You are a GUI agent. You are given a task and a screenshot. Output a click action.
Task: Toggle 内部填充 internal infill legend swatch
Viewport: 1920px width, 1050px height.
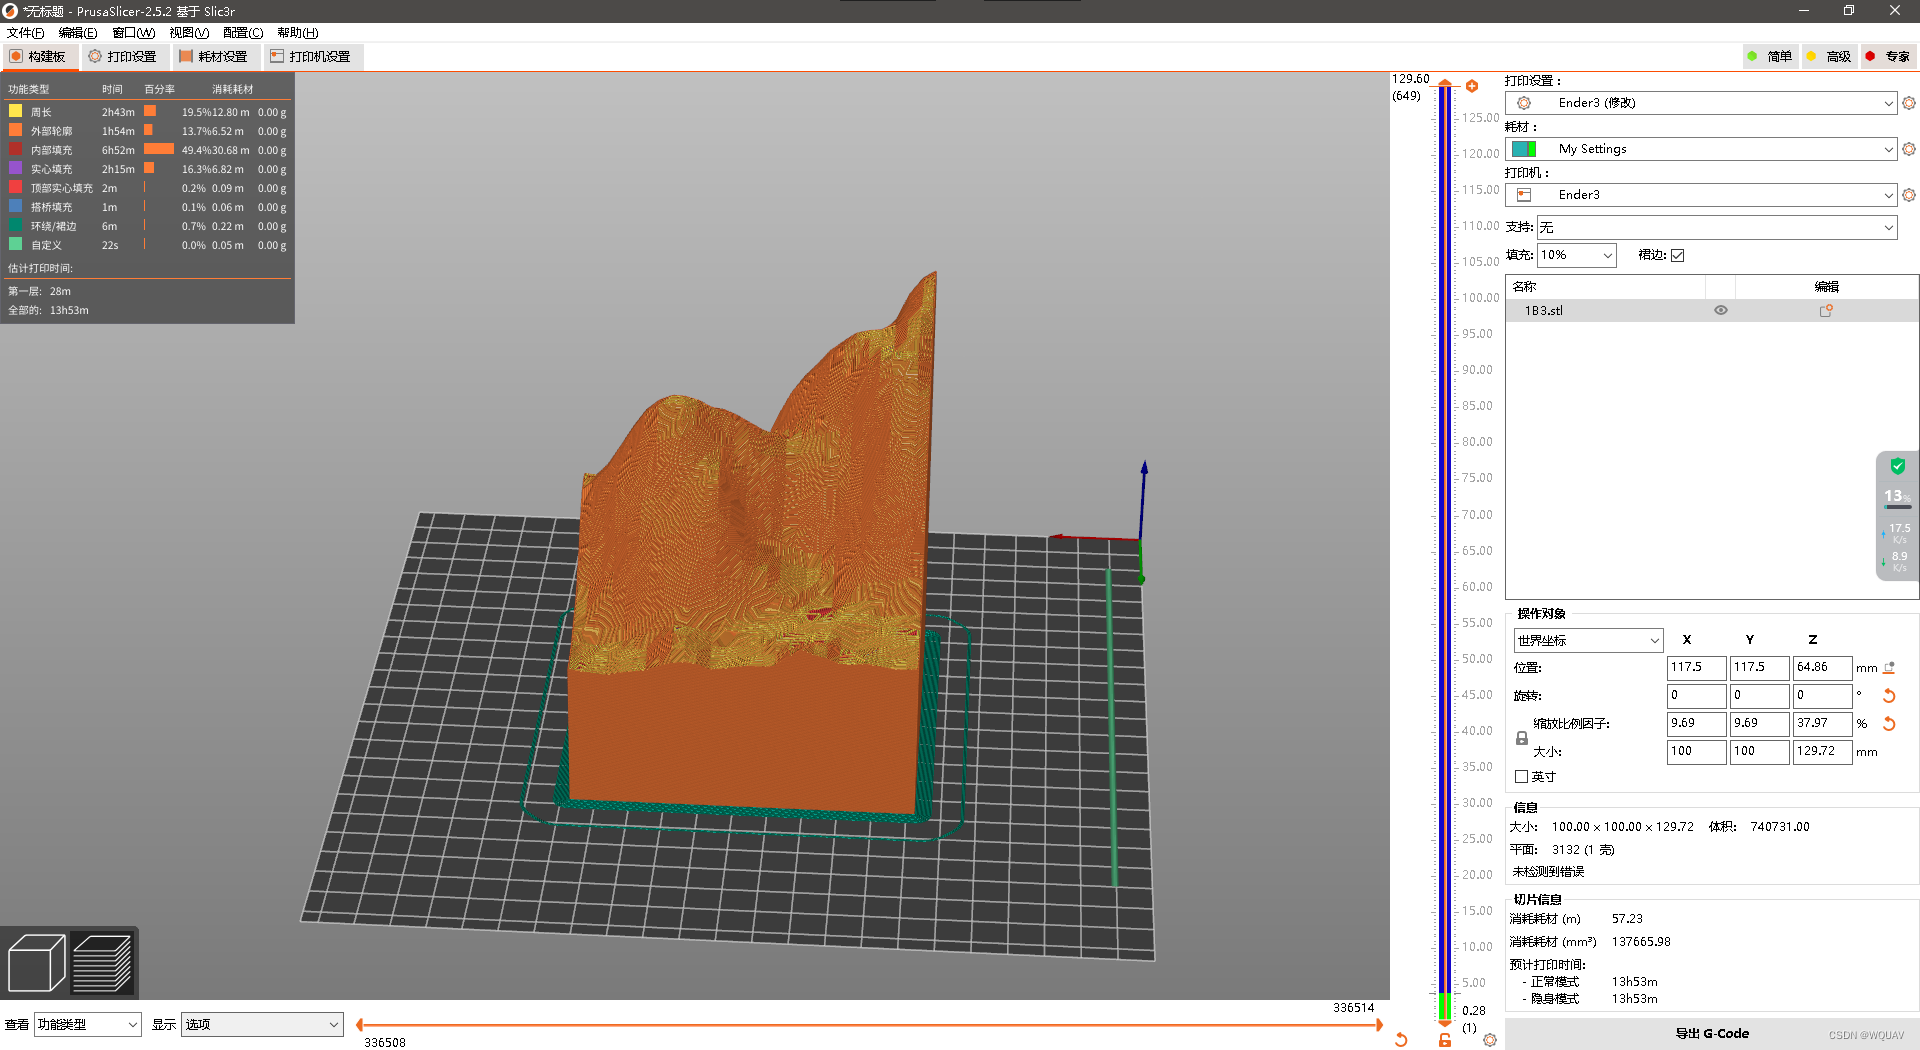[16, 149]
